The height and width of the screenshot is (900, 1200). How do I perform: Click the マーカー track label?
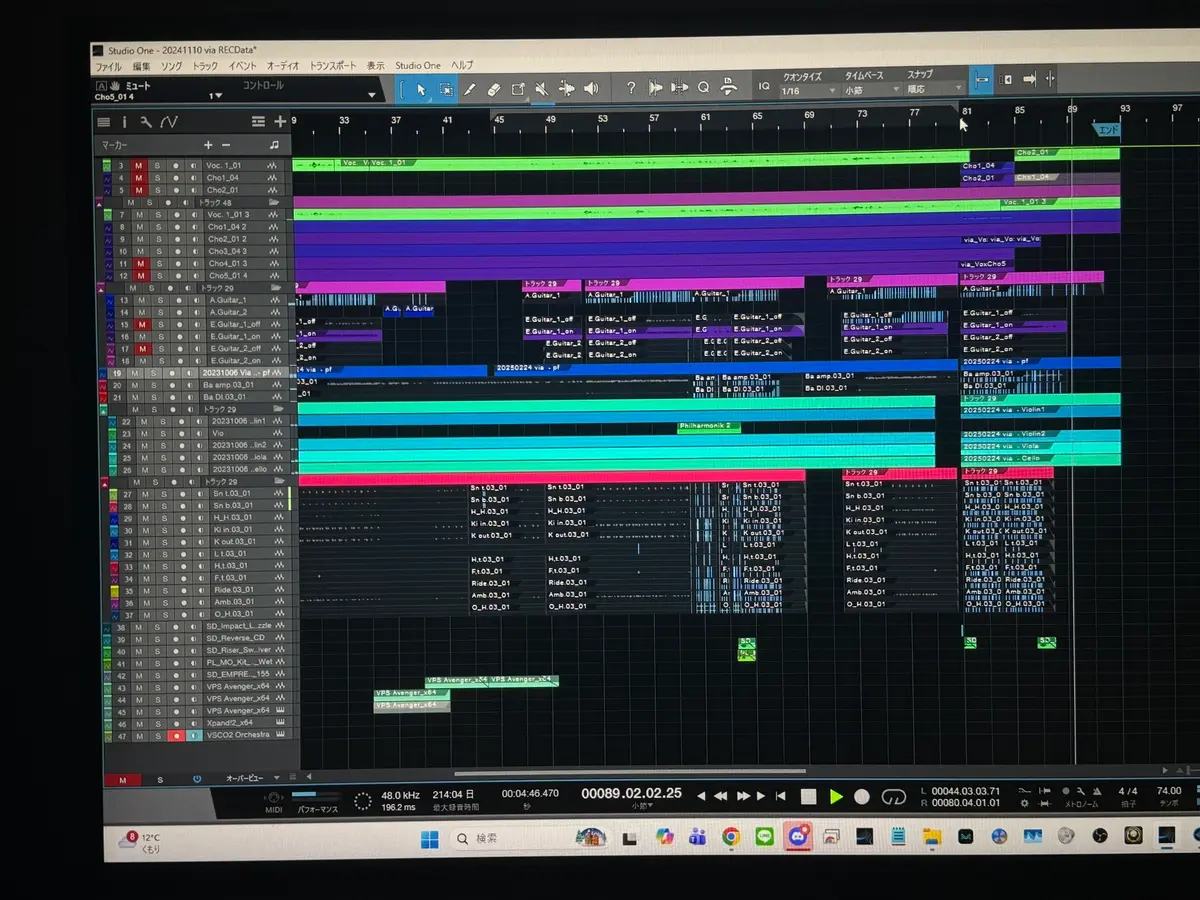click(x=115, y=145)
